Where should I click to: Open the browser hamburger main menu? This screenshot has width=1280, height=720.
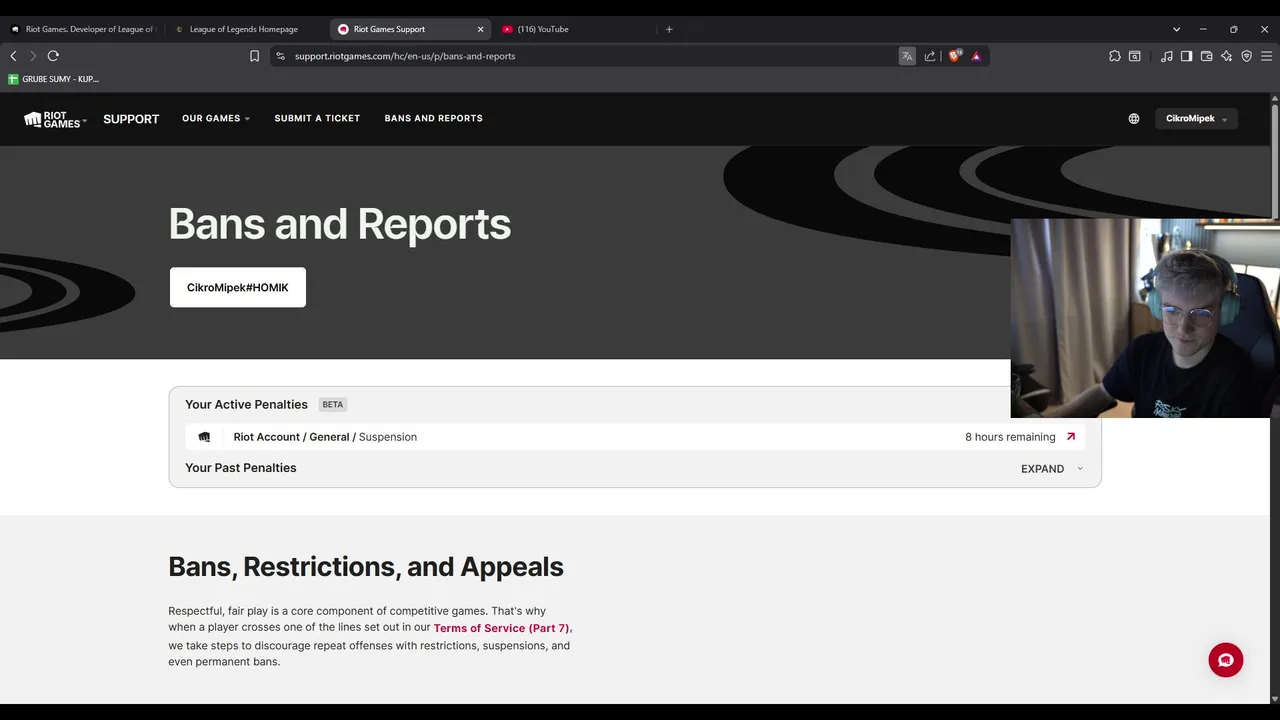(x=1266, y=56)
